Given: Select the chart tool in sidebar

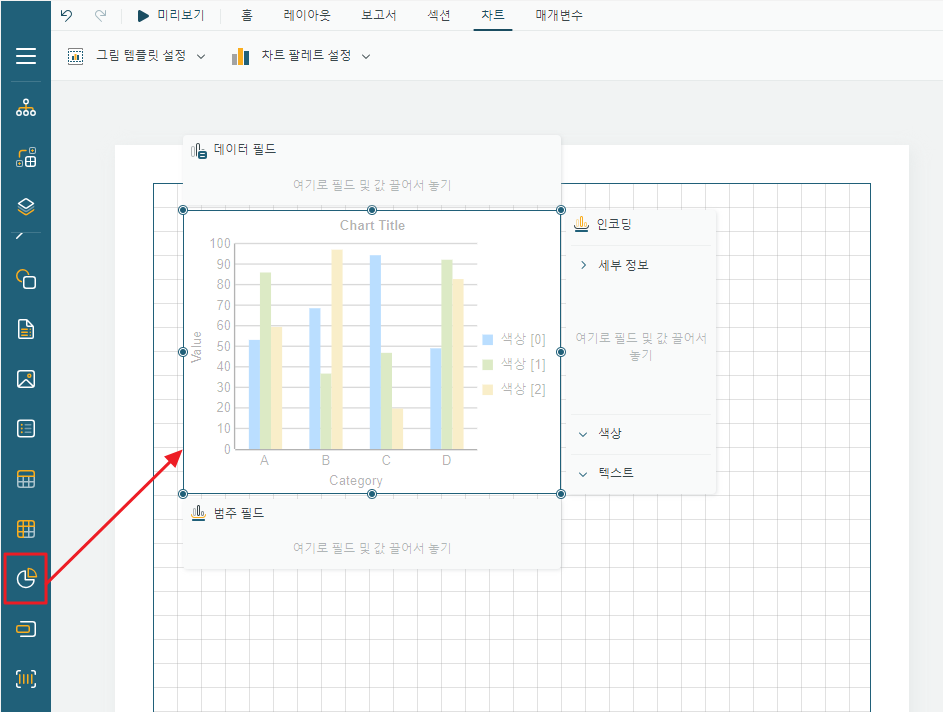Looking at the screenshot, I should point(26,578).
